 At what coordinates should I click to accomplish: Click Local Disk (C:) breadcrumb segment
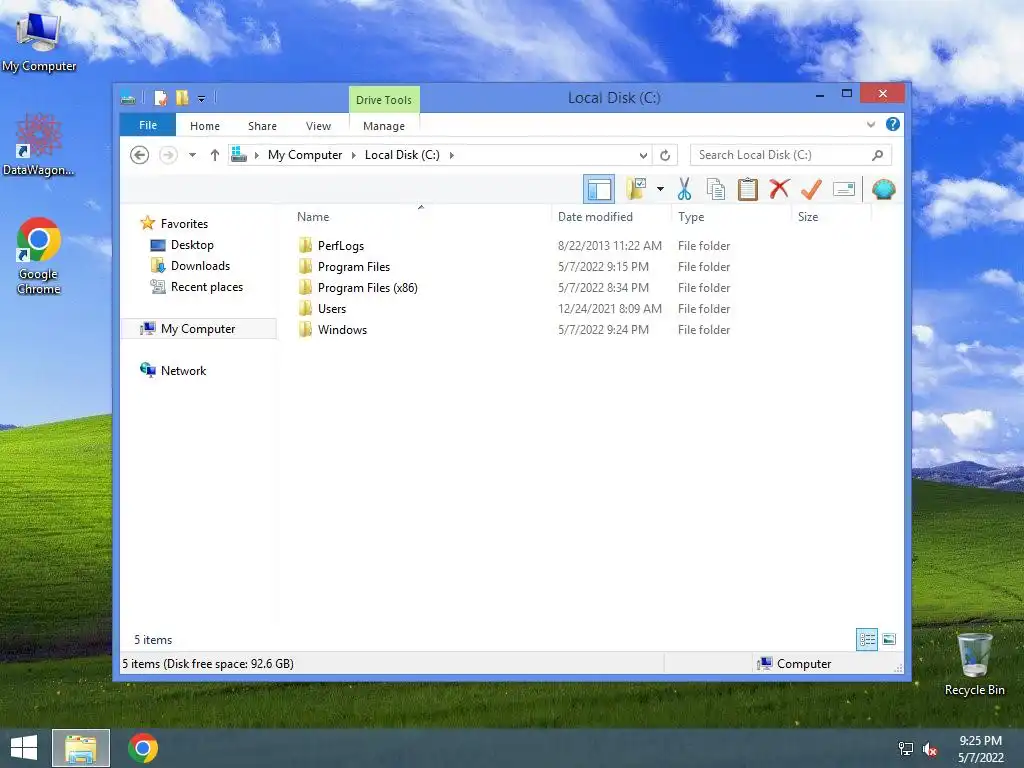coord(402,155)
